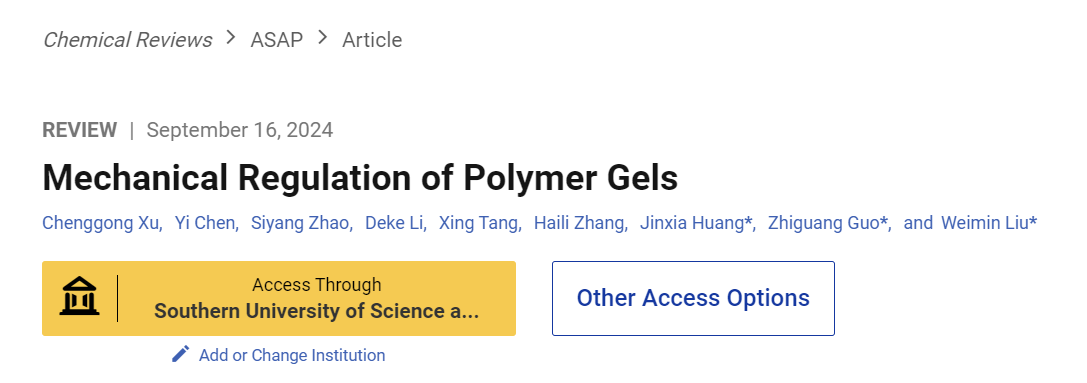Click chevron after Chemical Reviews breadcrumb
The width and height of the screenshot is (1087, 383).
pos(231,38)
